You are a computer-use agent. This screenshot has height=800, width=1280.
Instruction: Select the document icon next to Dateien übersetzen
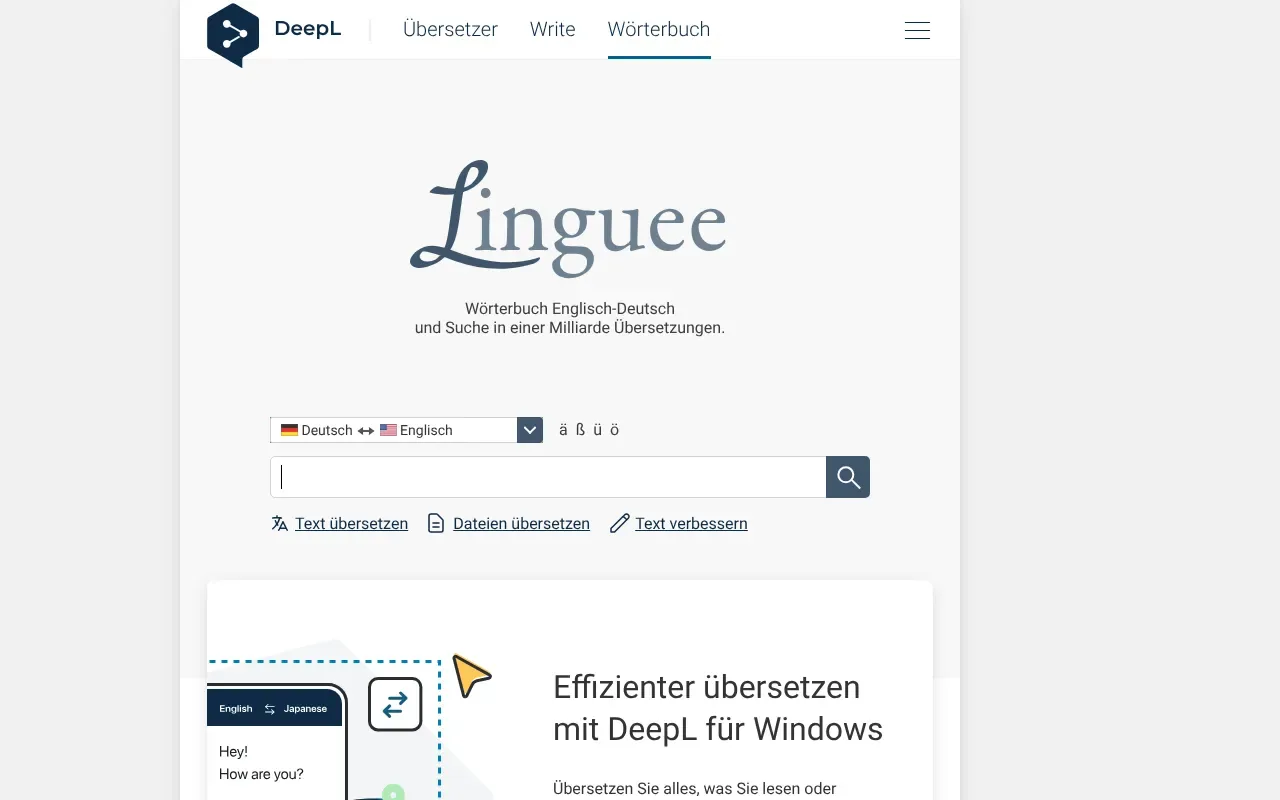436,523
